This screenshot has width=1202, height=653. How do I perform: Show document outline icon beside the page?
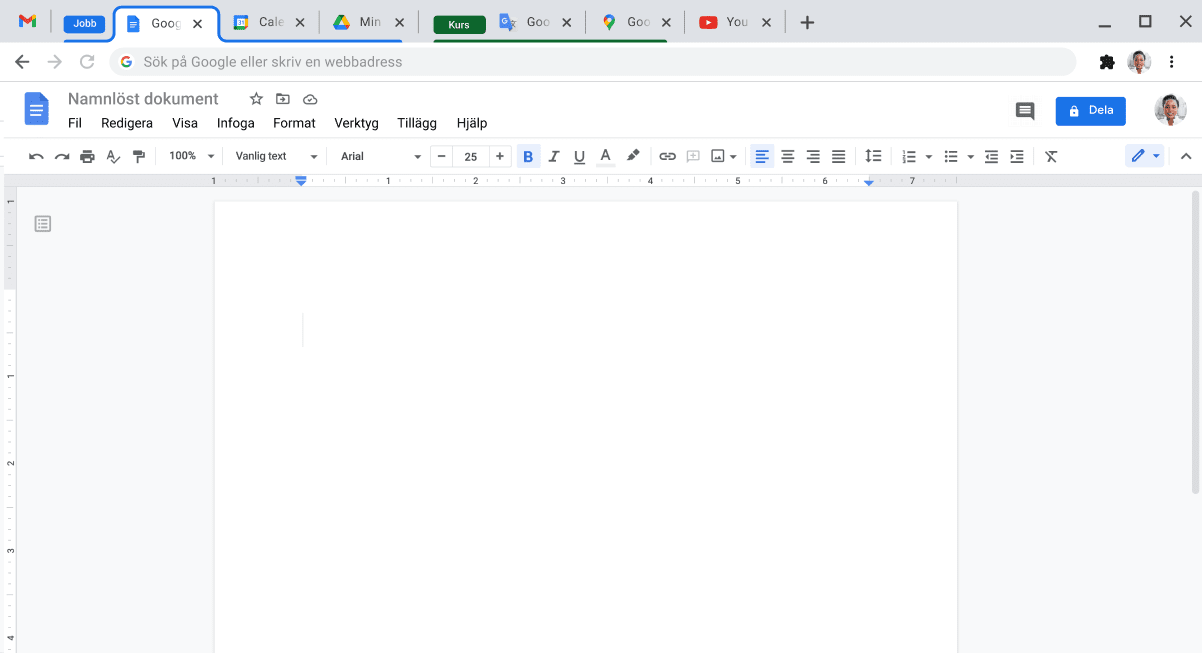point(43,224)
